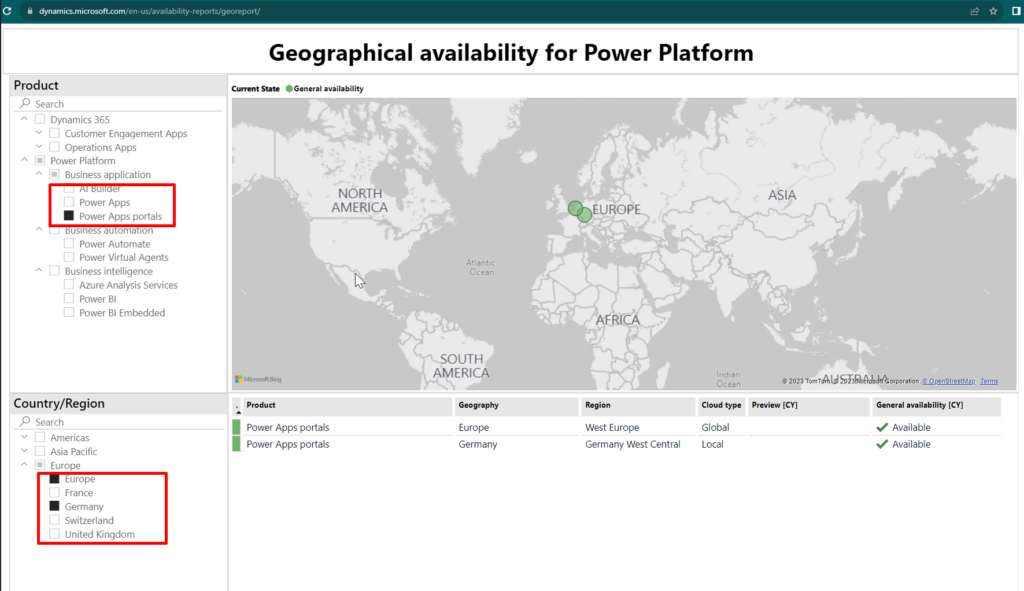Check the Power BI Embedded checkbox
Image resolution: width=1024 pixels, height=591 pixels.
69,312
